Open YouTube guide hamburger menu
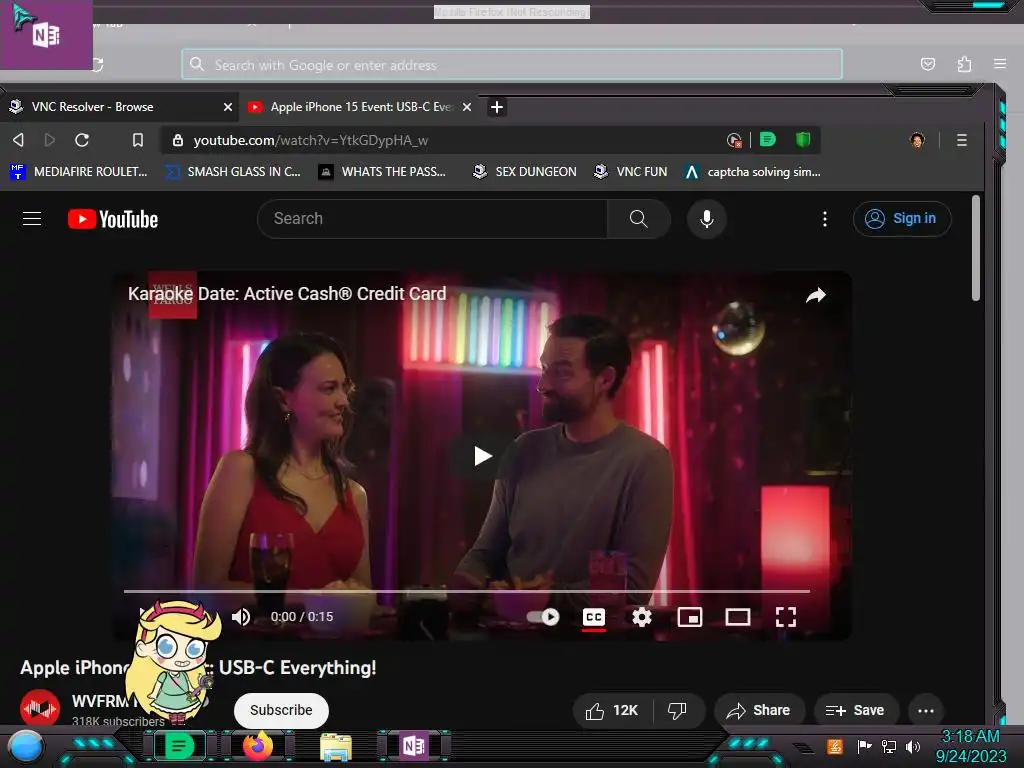 32,219
